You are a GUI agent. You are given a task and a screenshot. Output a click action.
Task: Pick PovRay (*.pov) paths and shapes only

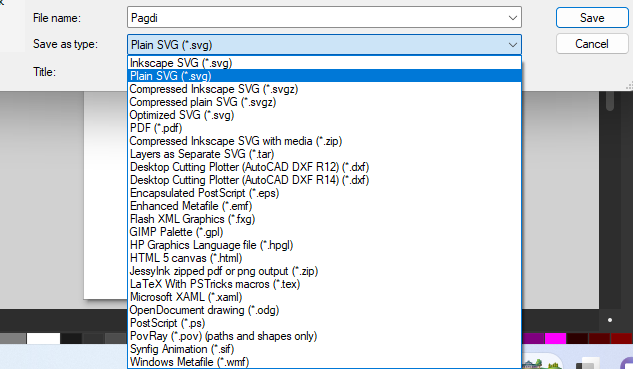point(324,336)
